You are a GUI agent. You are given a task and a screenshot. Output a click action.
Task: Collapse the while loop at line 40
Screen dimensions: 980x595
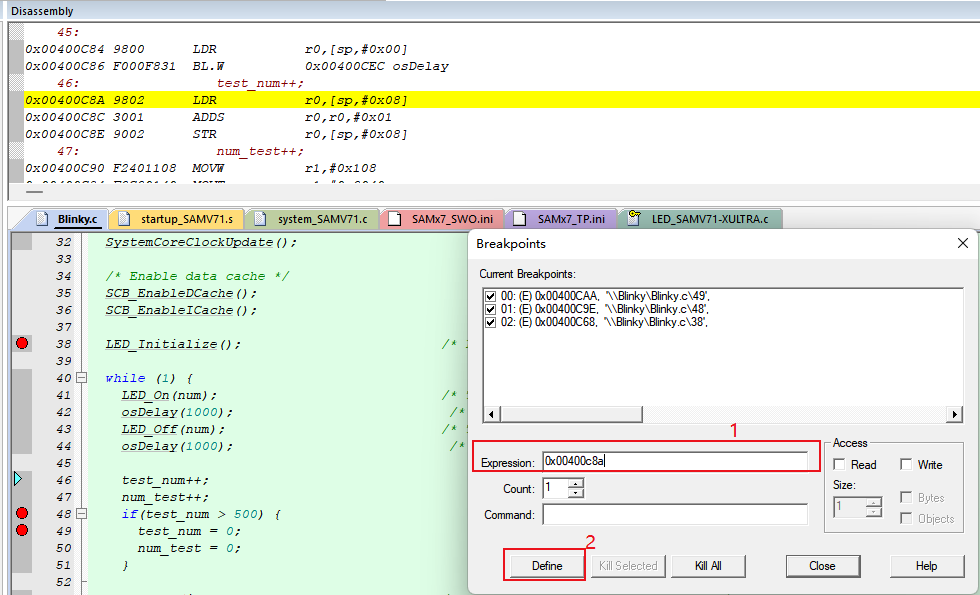coord(82,378)
